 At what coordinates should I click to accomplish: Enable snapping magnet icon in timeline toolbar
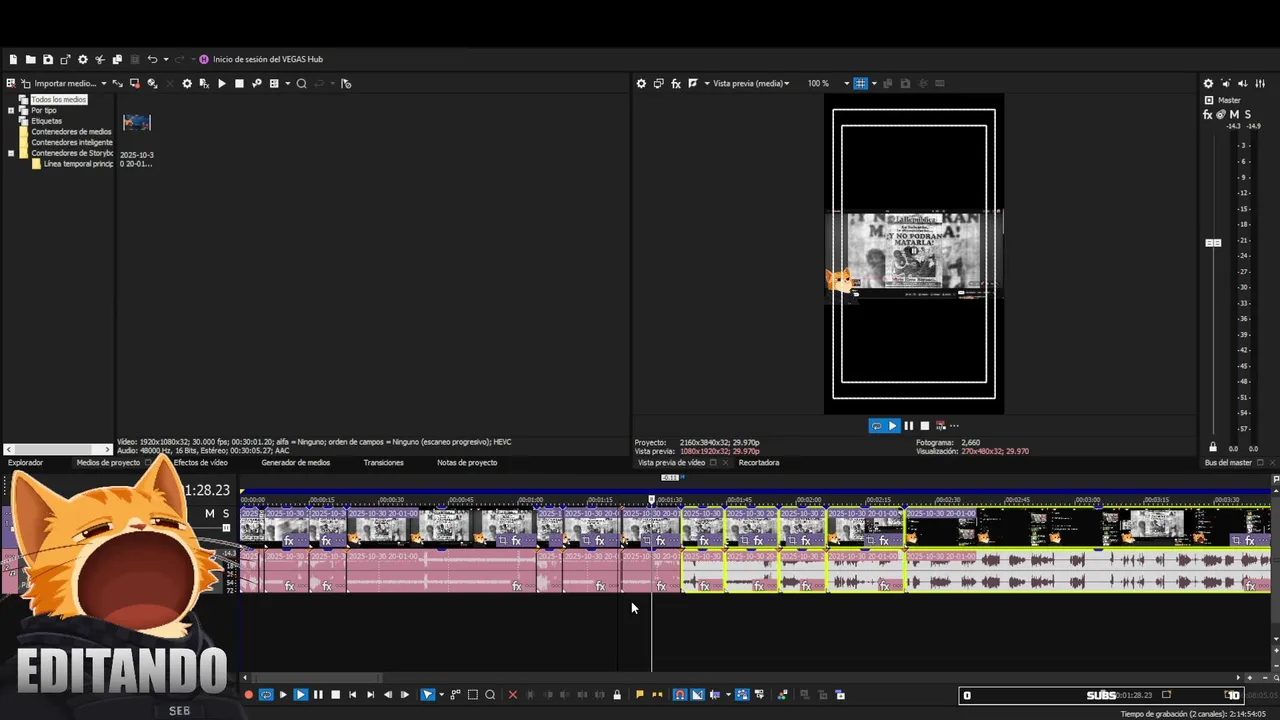pos(680,695)
